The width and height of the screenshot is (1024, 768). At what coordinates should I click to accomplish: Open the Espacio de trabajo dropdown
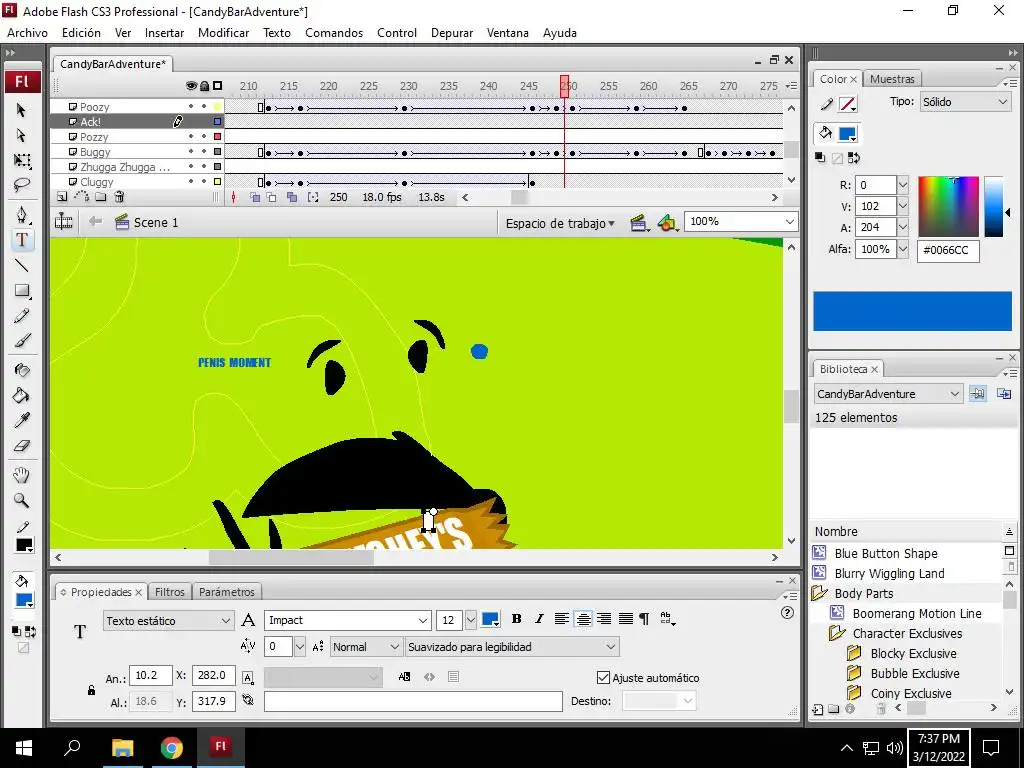pos(560,223)
